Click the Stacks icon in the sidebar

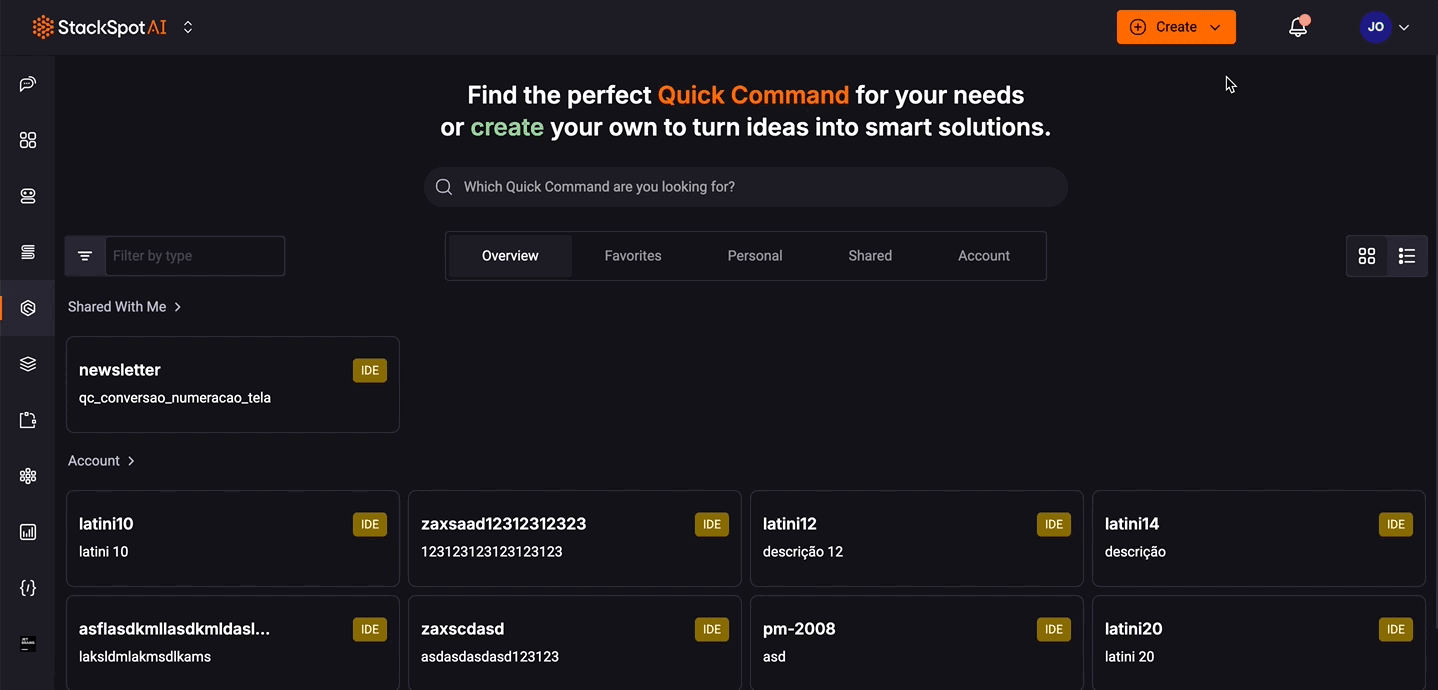point(27,251)
